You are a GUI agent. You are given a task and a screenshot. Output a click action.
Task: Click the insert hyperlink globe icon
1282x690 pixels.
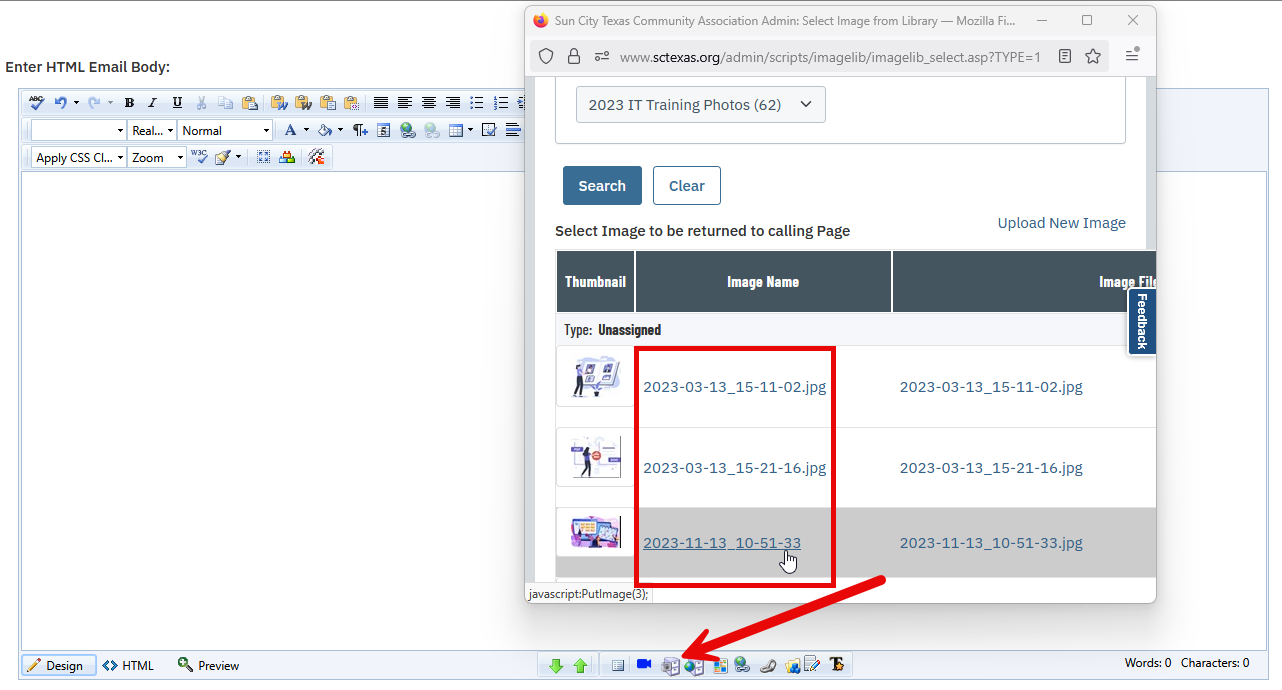click(x=407, y=130)
